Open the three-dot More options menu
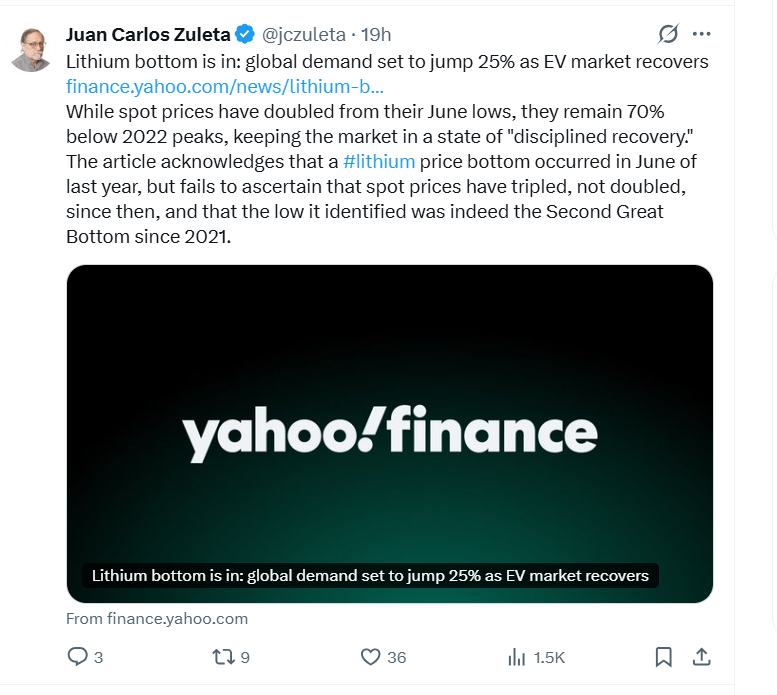The image size is (777, 695). pos(702,34)
